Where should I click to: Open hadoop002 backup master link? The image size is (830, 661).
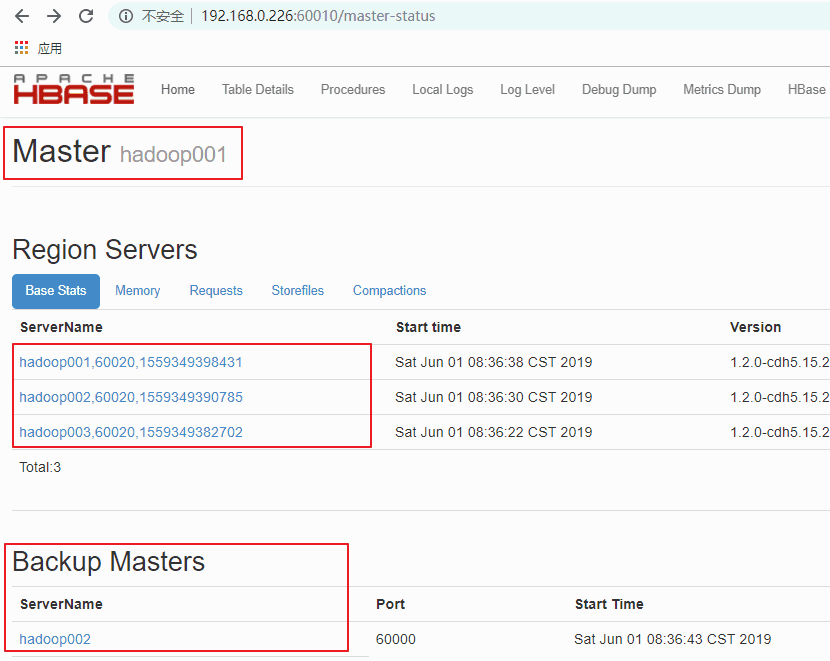[x=55, y=639]
